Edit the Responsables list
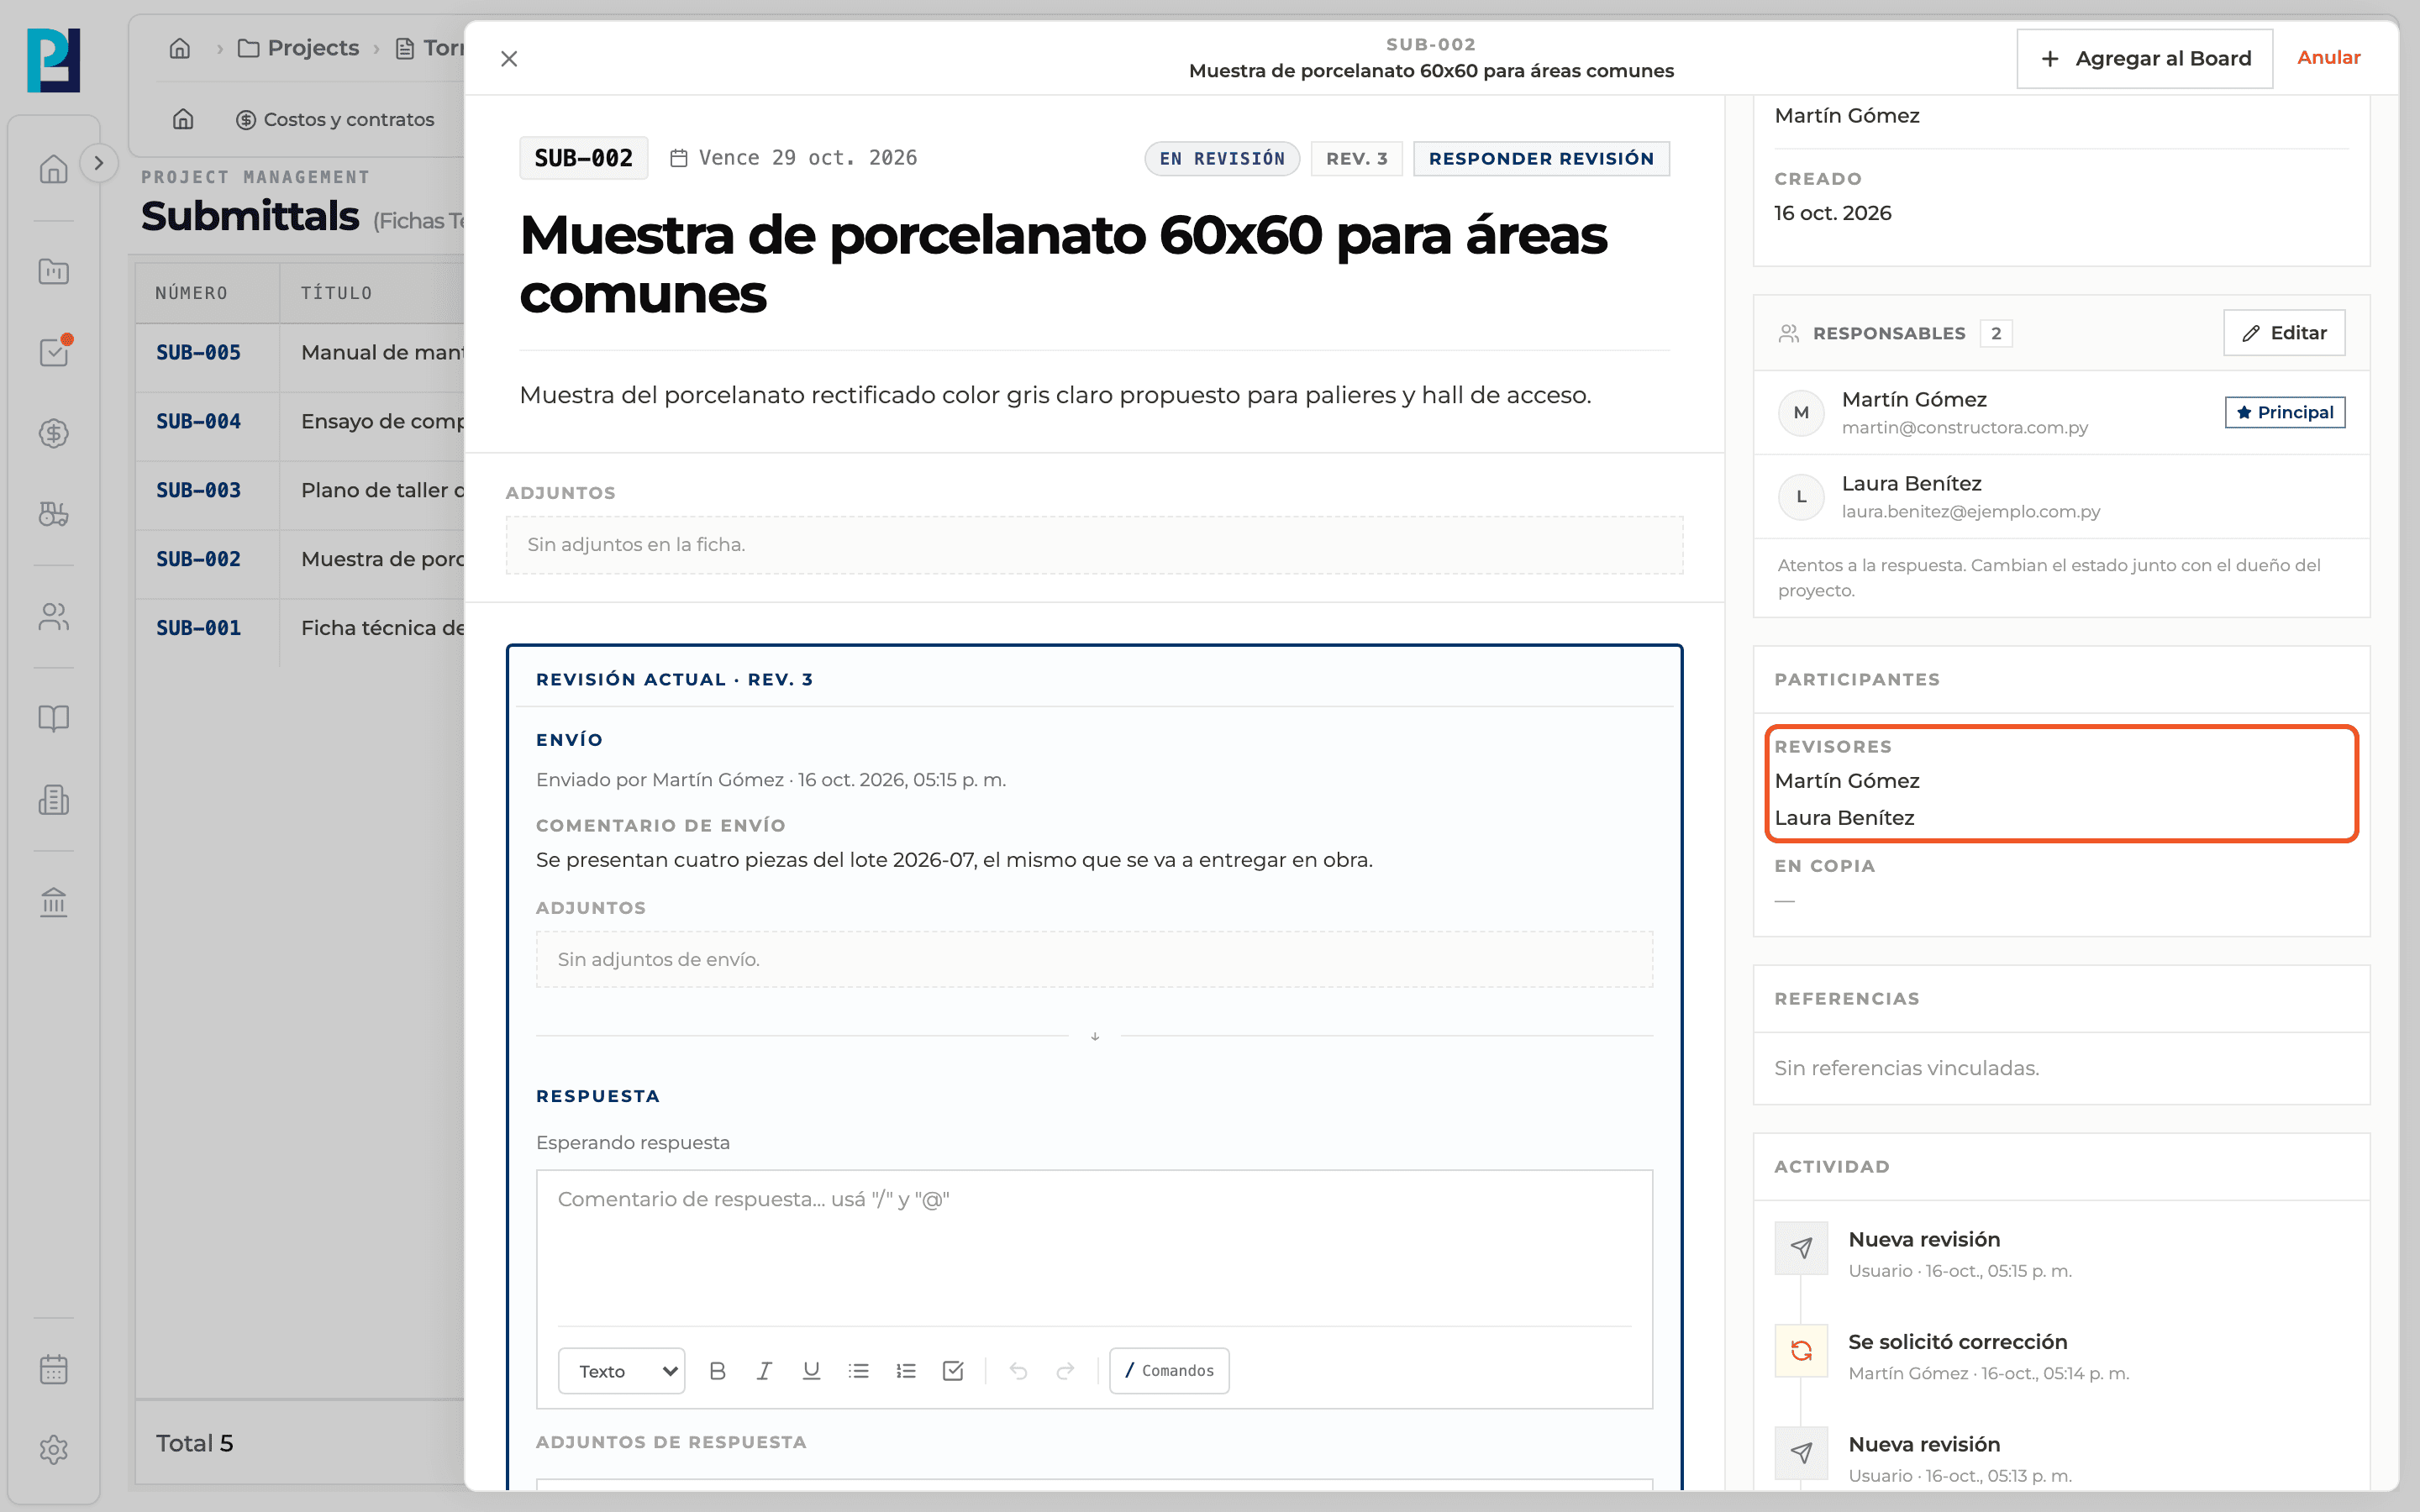This screenshot has width=2420, height=1512. click(2284, 333)
